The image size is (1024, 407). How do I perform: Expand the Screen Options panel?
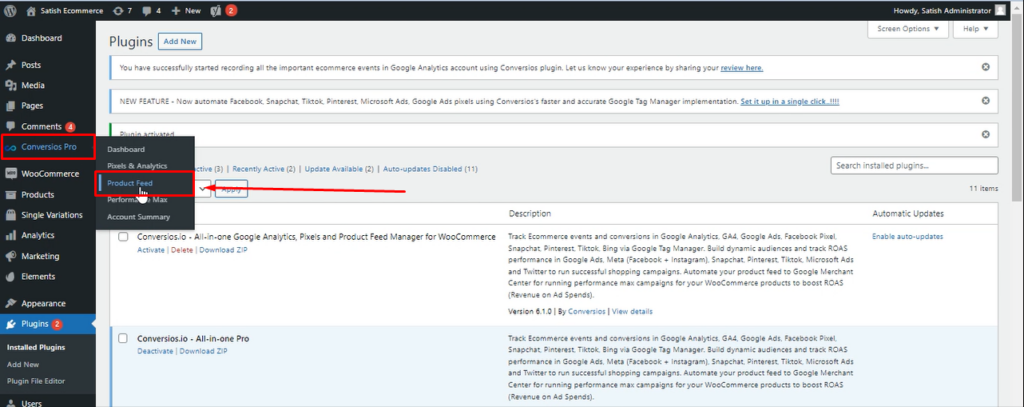click(x=908, y=29)
